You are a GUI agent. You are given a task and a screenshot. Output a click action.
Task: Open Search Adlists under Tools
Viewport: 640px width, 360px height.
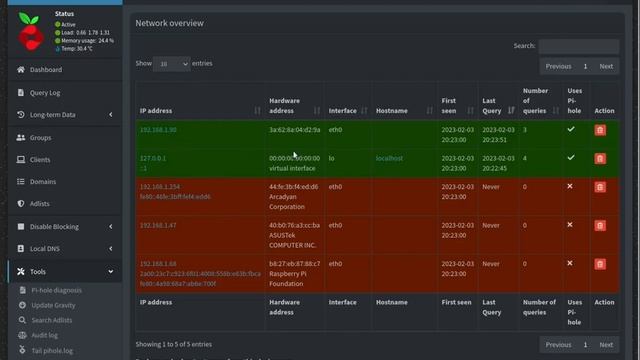tap(52, 320)
